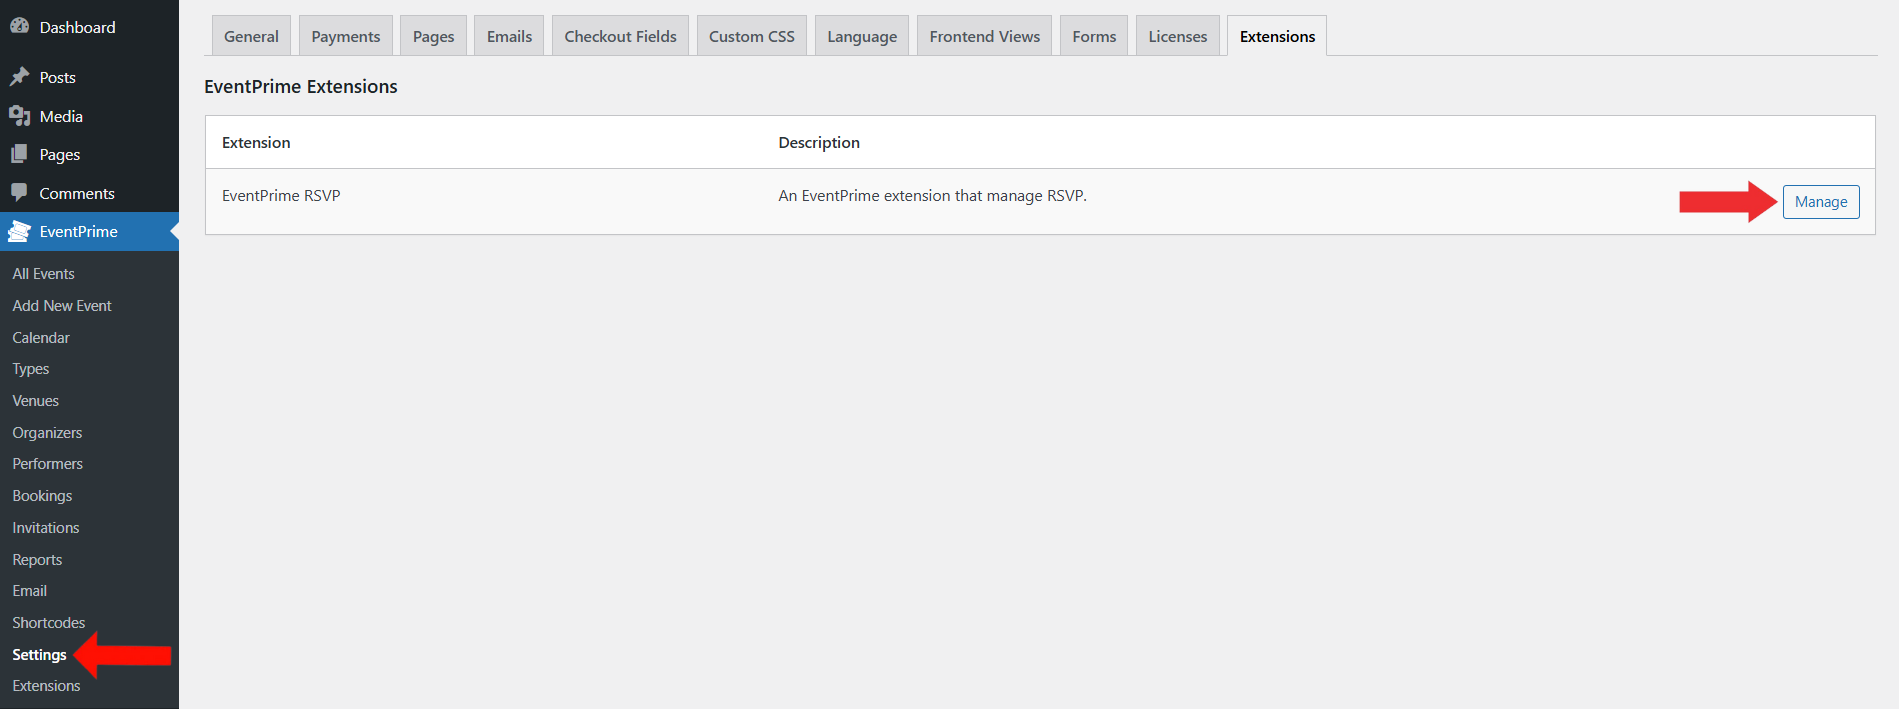Select the Checkout Fields tab

(x=620, y=36)
